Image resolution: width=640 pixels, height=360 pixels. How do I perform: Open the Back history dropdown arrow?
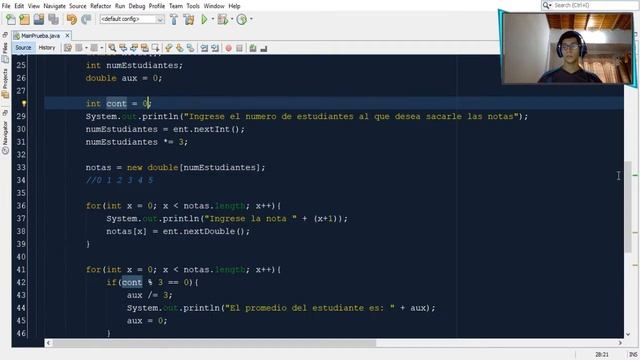click(86, 48)
